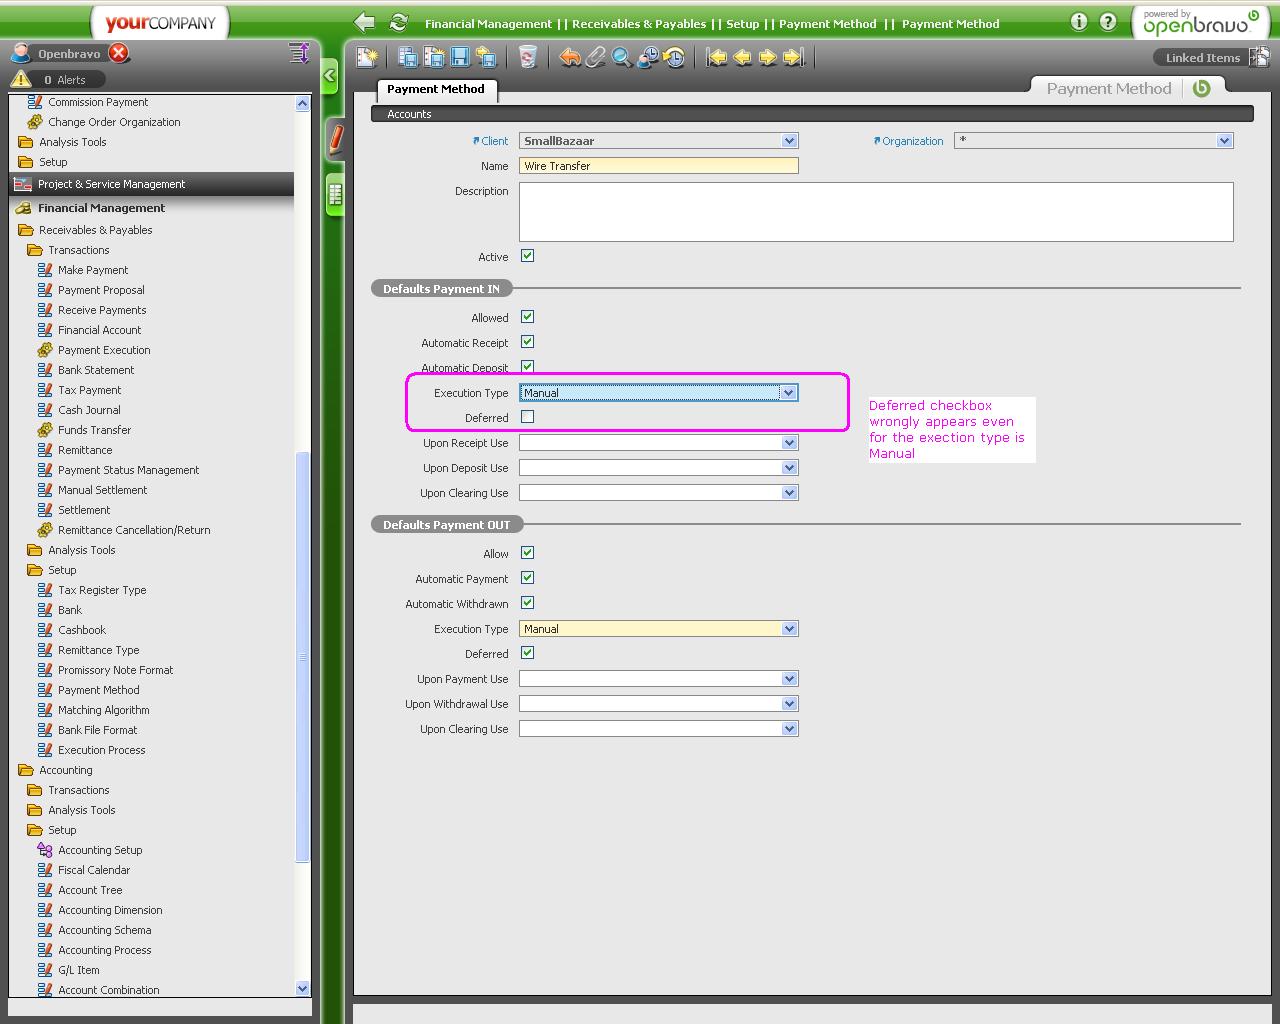Screen dimensions: 1280x1024
Task: Toggle the Automatic Payment checkbox
Action: click(527, 578)
